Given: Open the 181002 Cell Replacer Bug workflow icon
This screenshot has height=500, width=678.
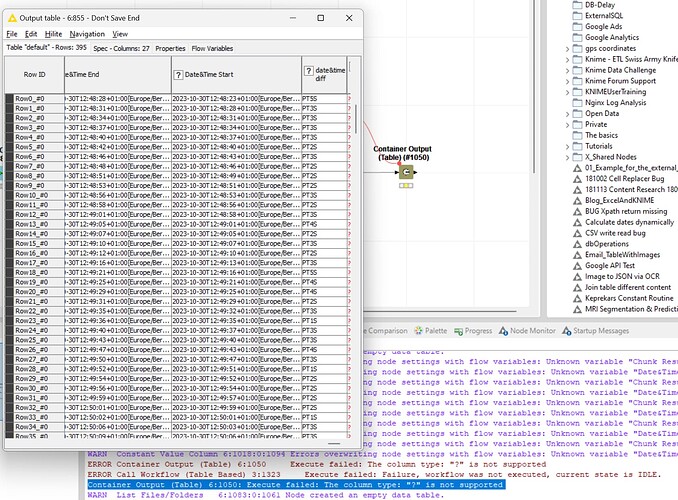Looking at the screenshot, I should pos(577,179).
